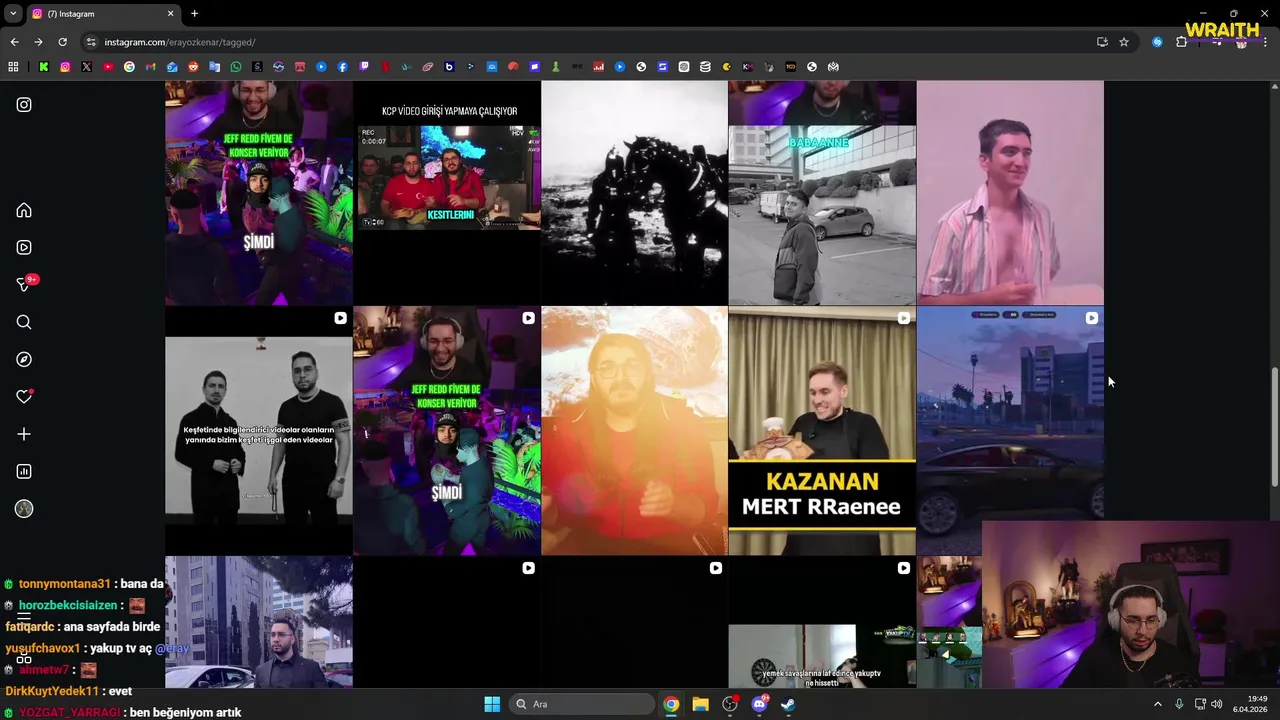The width and height of the screenshot is (1280, 720).
Task: Open the YouTube bookmark
Action: point(108,67)
